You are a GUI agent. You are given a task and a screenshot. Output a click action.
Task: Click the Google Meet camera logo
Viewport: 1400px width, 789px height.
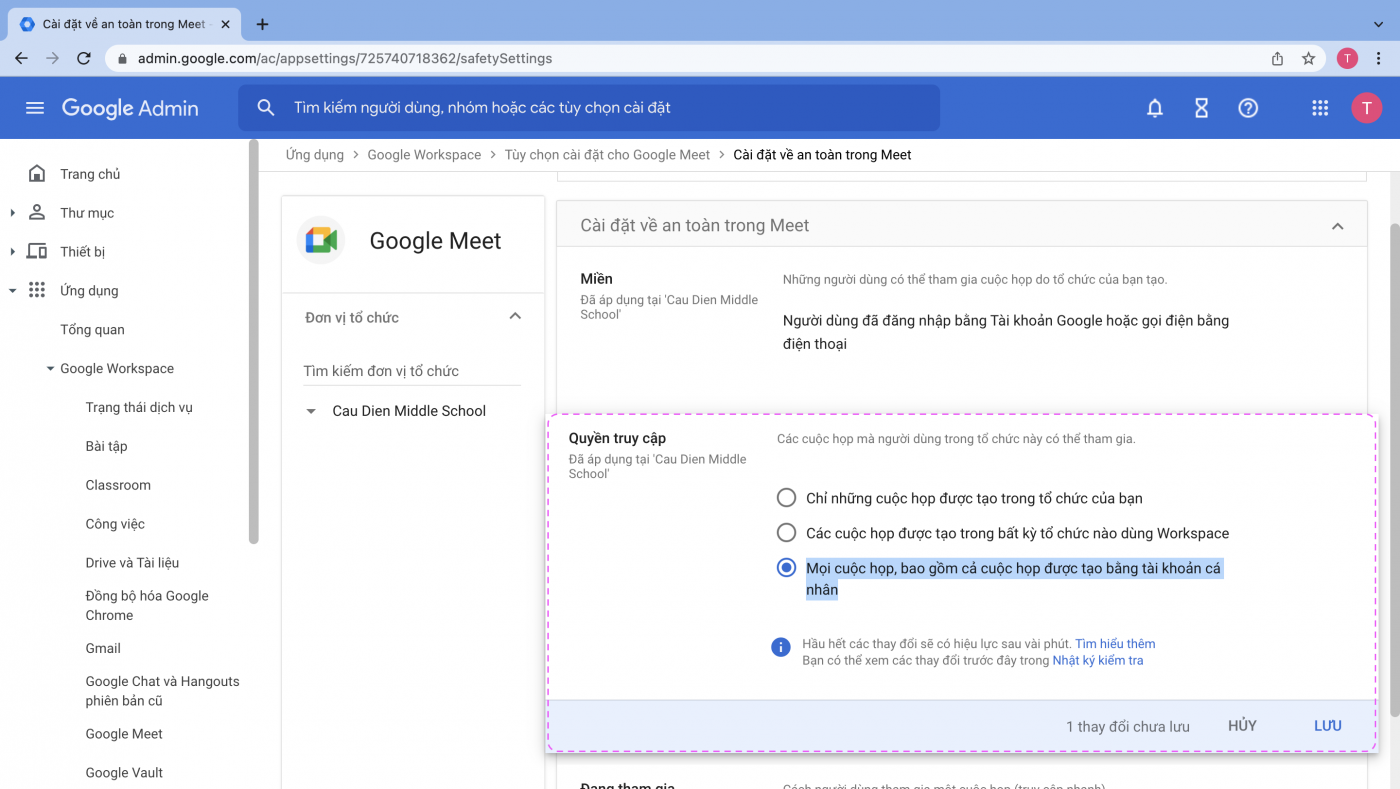point(322,240)
